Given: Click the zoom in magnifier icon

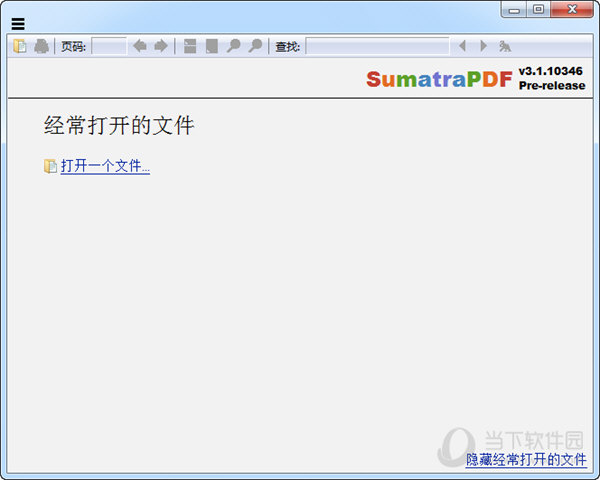Looking at the screenshot, I should pyautogui.click(x=255, y=46).
